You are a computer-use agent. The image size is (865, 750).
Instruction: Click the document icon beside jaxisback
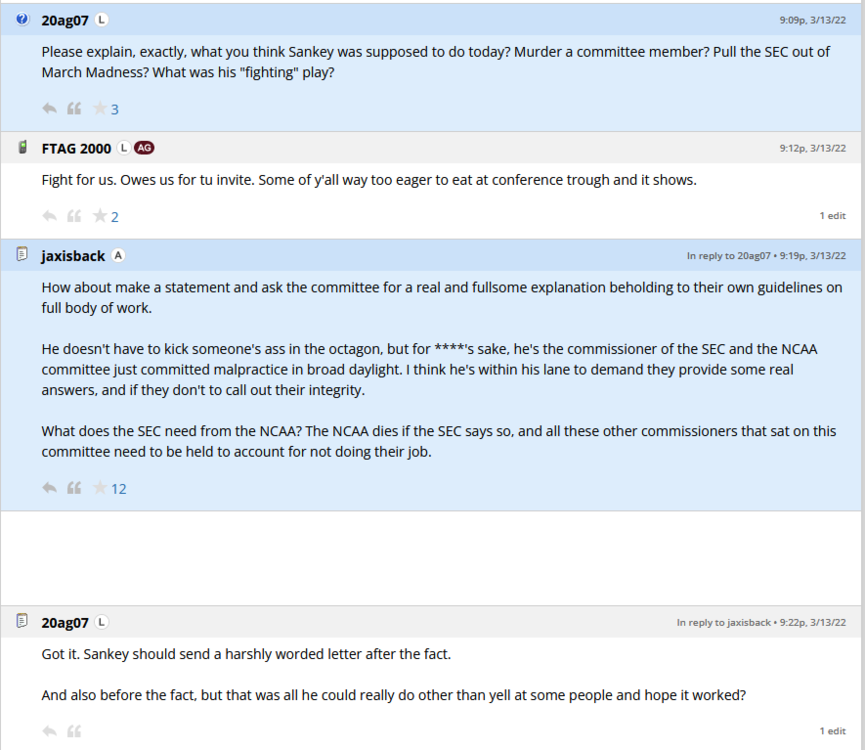pos(23,255)
